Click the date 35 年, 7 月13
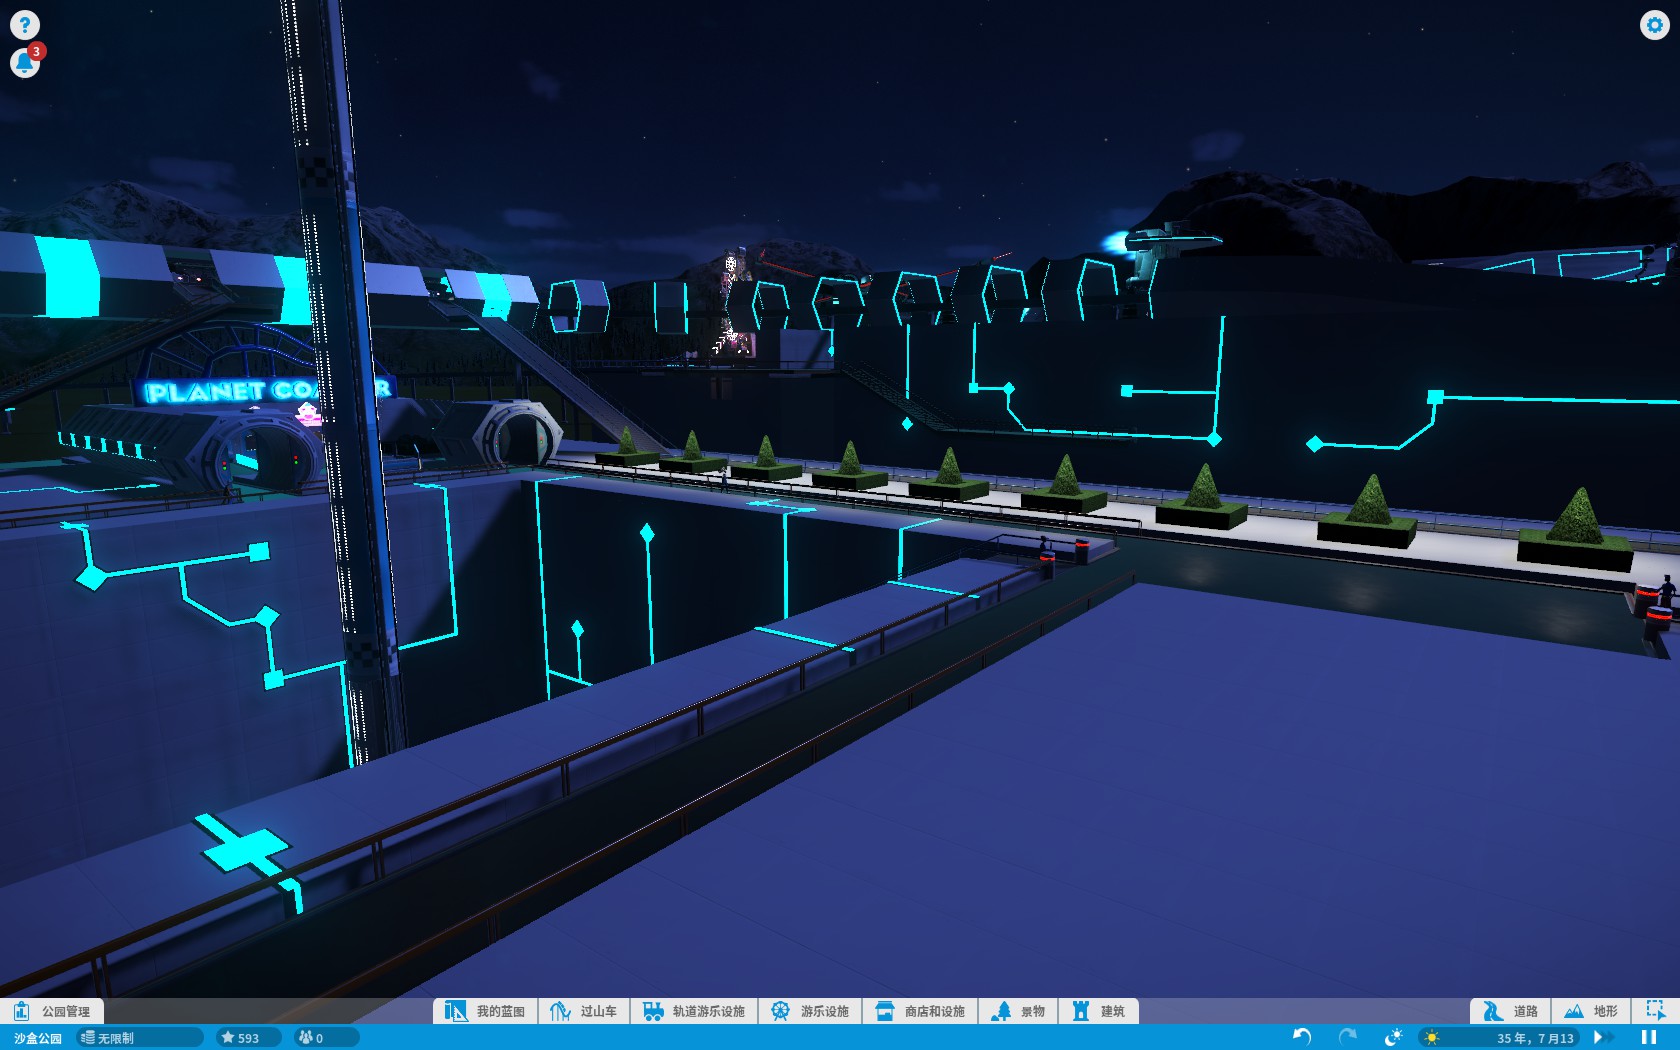Screen dimensions: 1680x1050 click(x=1535, y=1038)
